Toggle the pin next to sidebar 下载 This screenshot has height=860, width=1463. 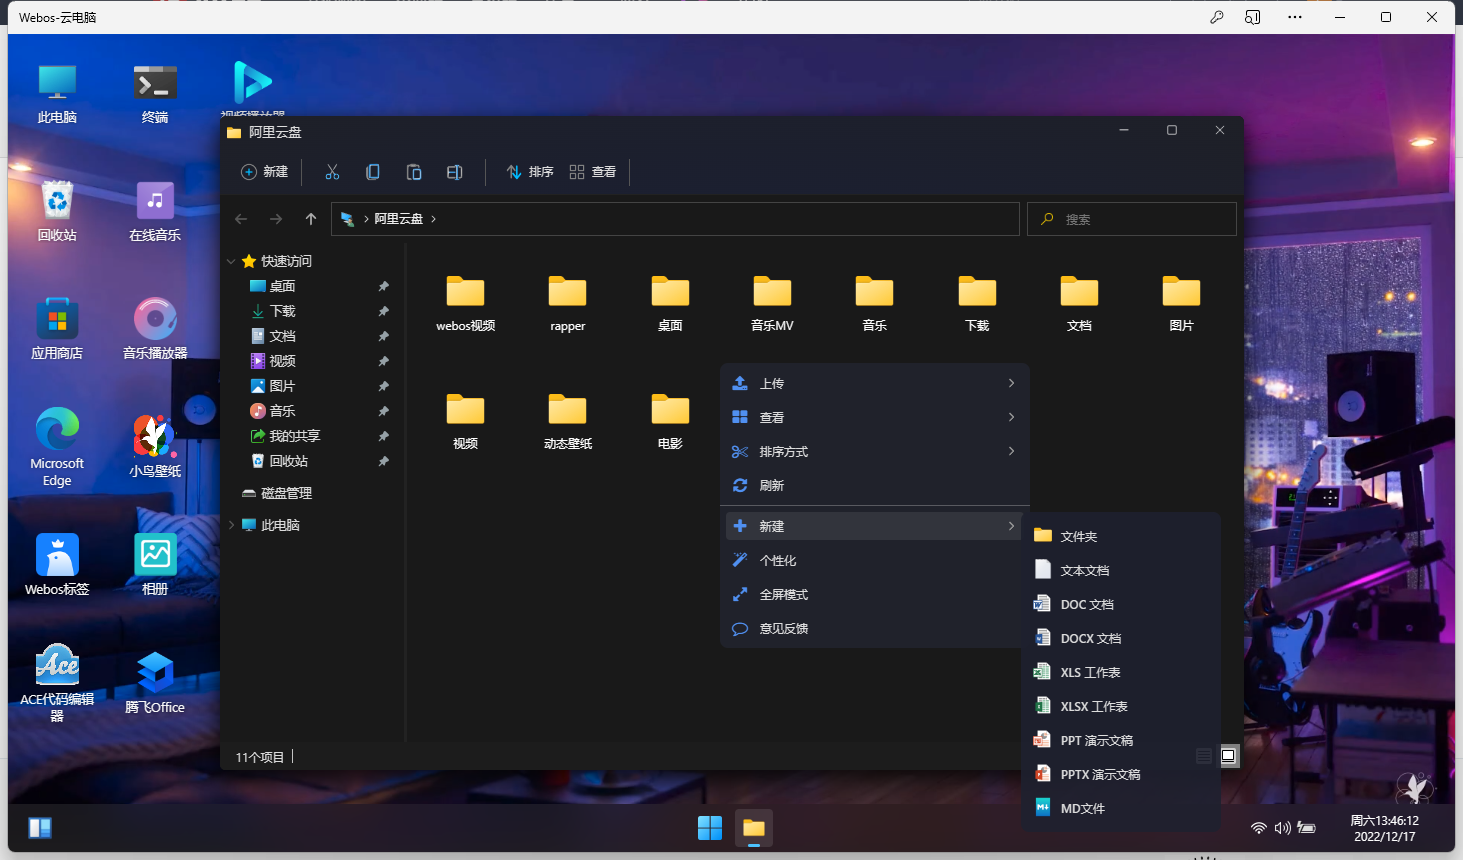[383, 311]
